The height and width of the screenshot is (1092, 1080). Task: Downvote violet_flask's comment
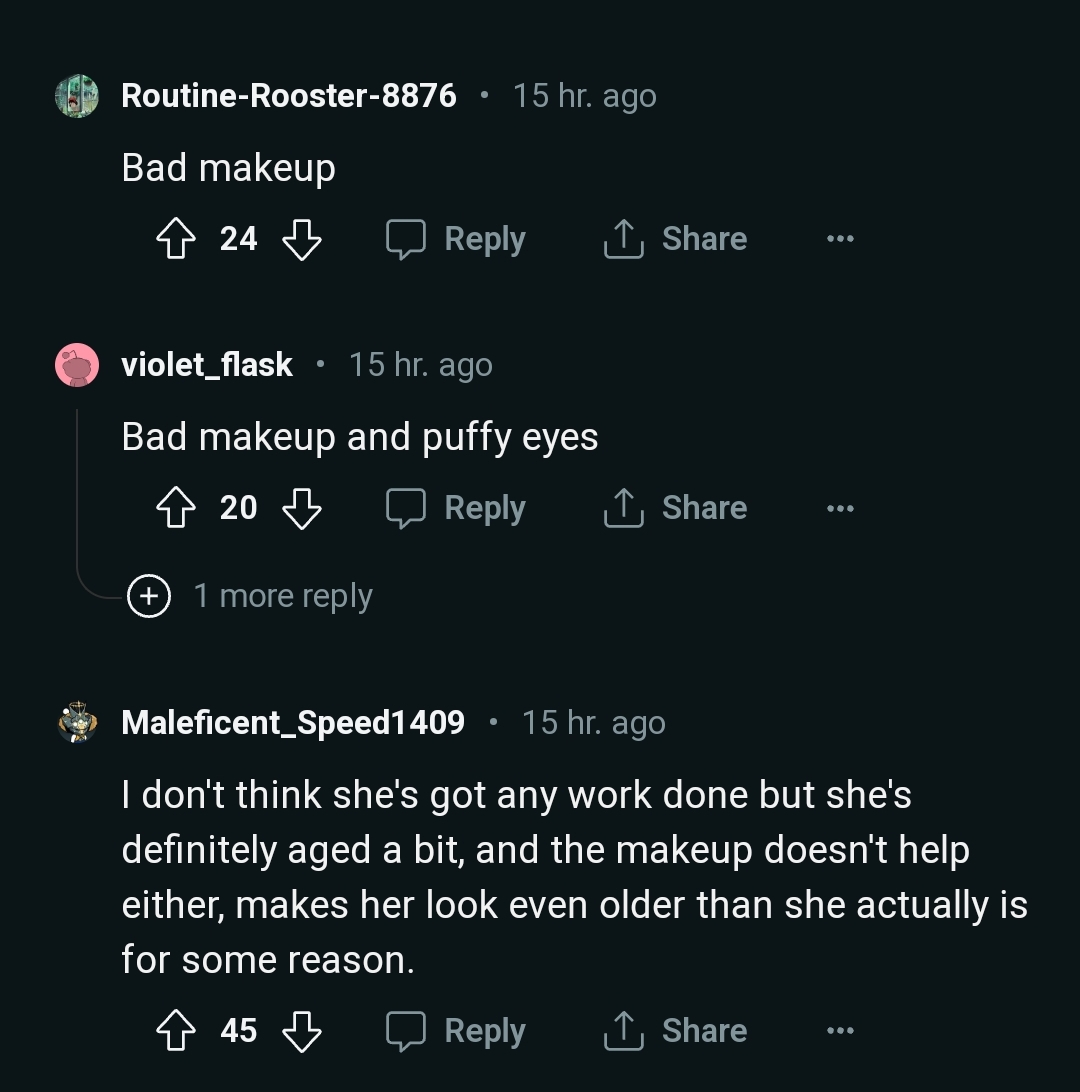301,508
